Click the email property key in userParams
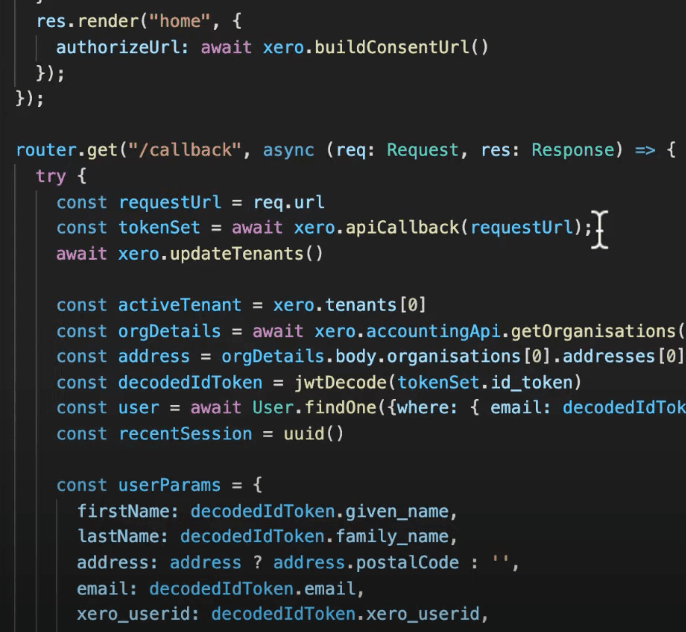This screenshot has width=686, height=632. click(103, 589)
